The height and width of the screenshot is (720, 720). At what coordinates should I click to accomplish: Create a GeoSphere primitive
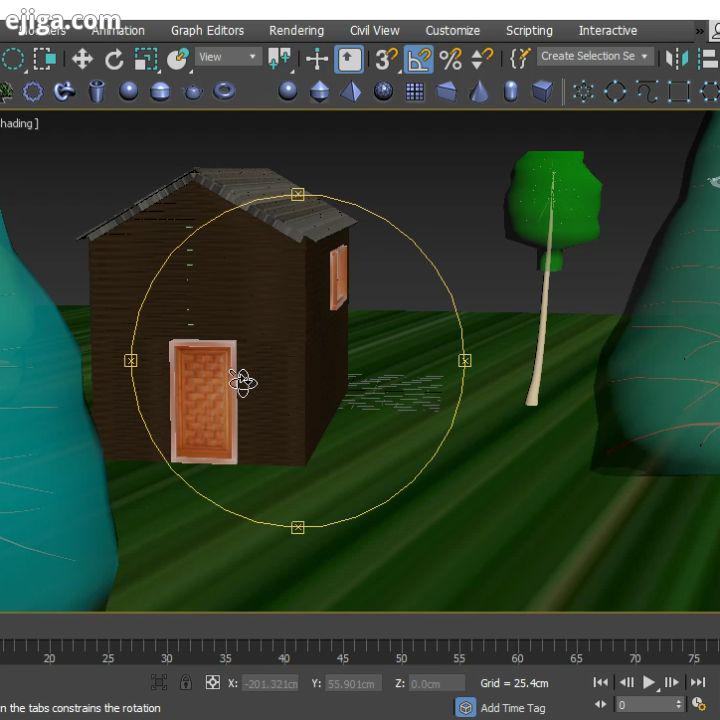383,91
